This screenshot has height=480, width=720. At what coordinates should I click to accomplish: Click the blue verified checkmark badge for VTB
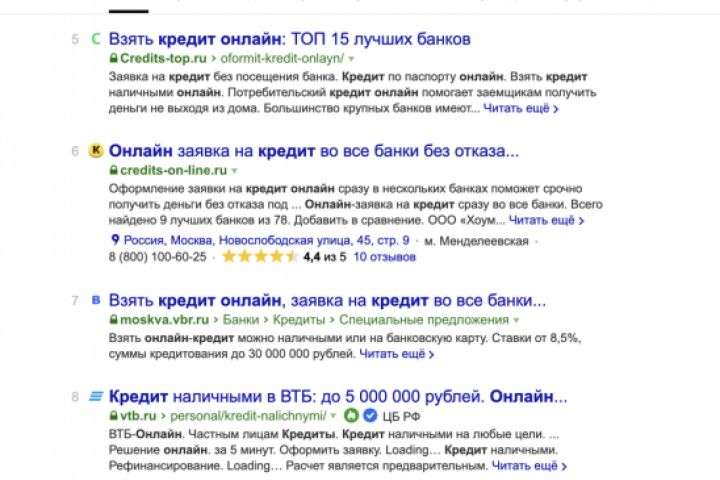point(369,415)
